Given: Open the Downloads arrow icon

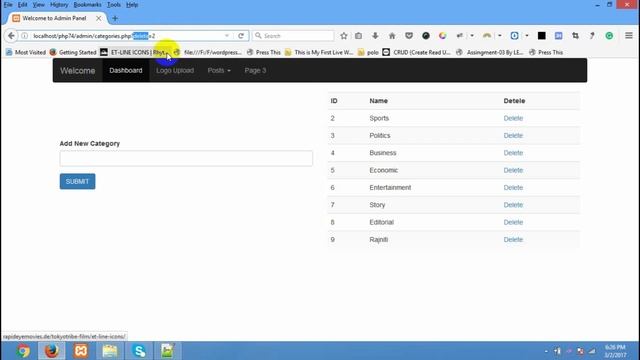Looking at the screenshot, I should click(375, 36).
